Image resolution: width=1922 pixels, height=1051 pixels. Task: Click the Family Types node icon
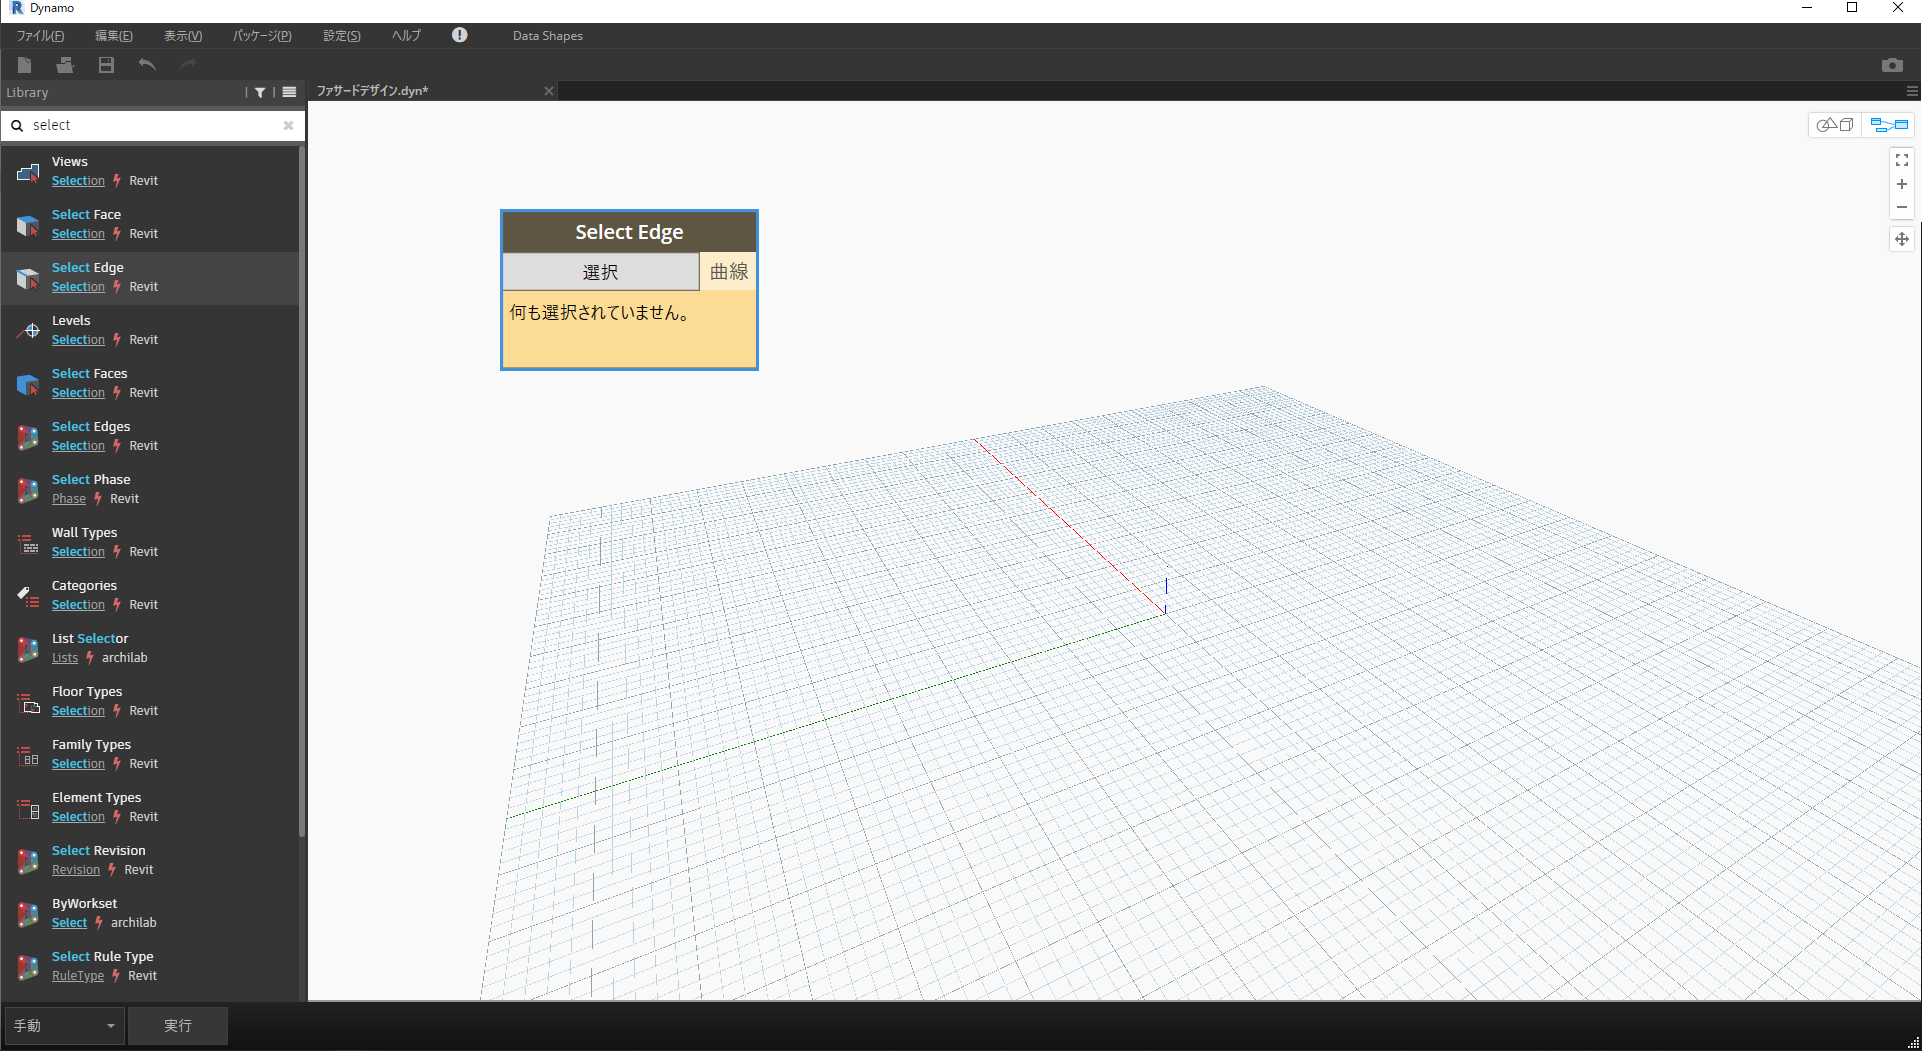click(28, 755)
